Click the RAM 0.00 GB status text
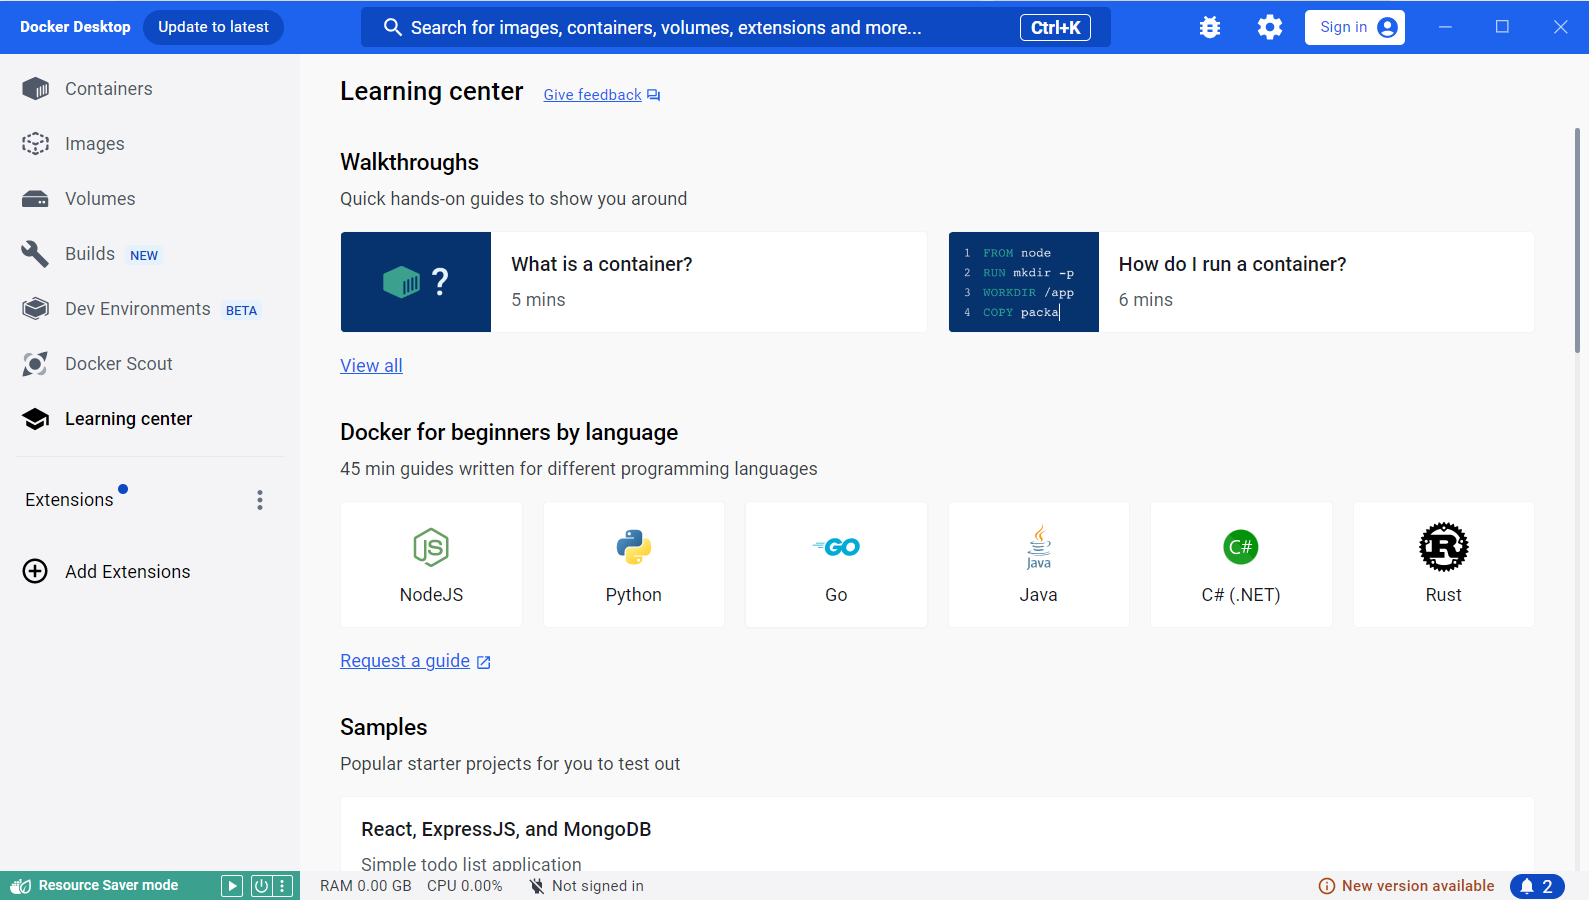Image resolution: width=1589 pixels, height=900 pixels. tap(366, 886)
